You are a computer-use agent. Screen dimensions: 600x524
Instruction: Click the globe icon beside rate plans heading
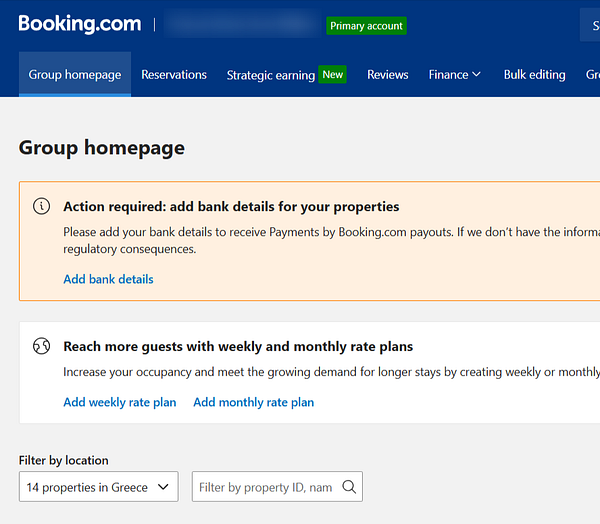pos(41,346)
